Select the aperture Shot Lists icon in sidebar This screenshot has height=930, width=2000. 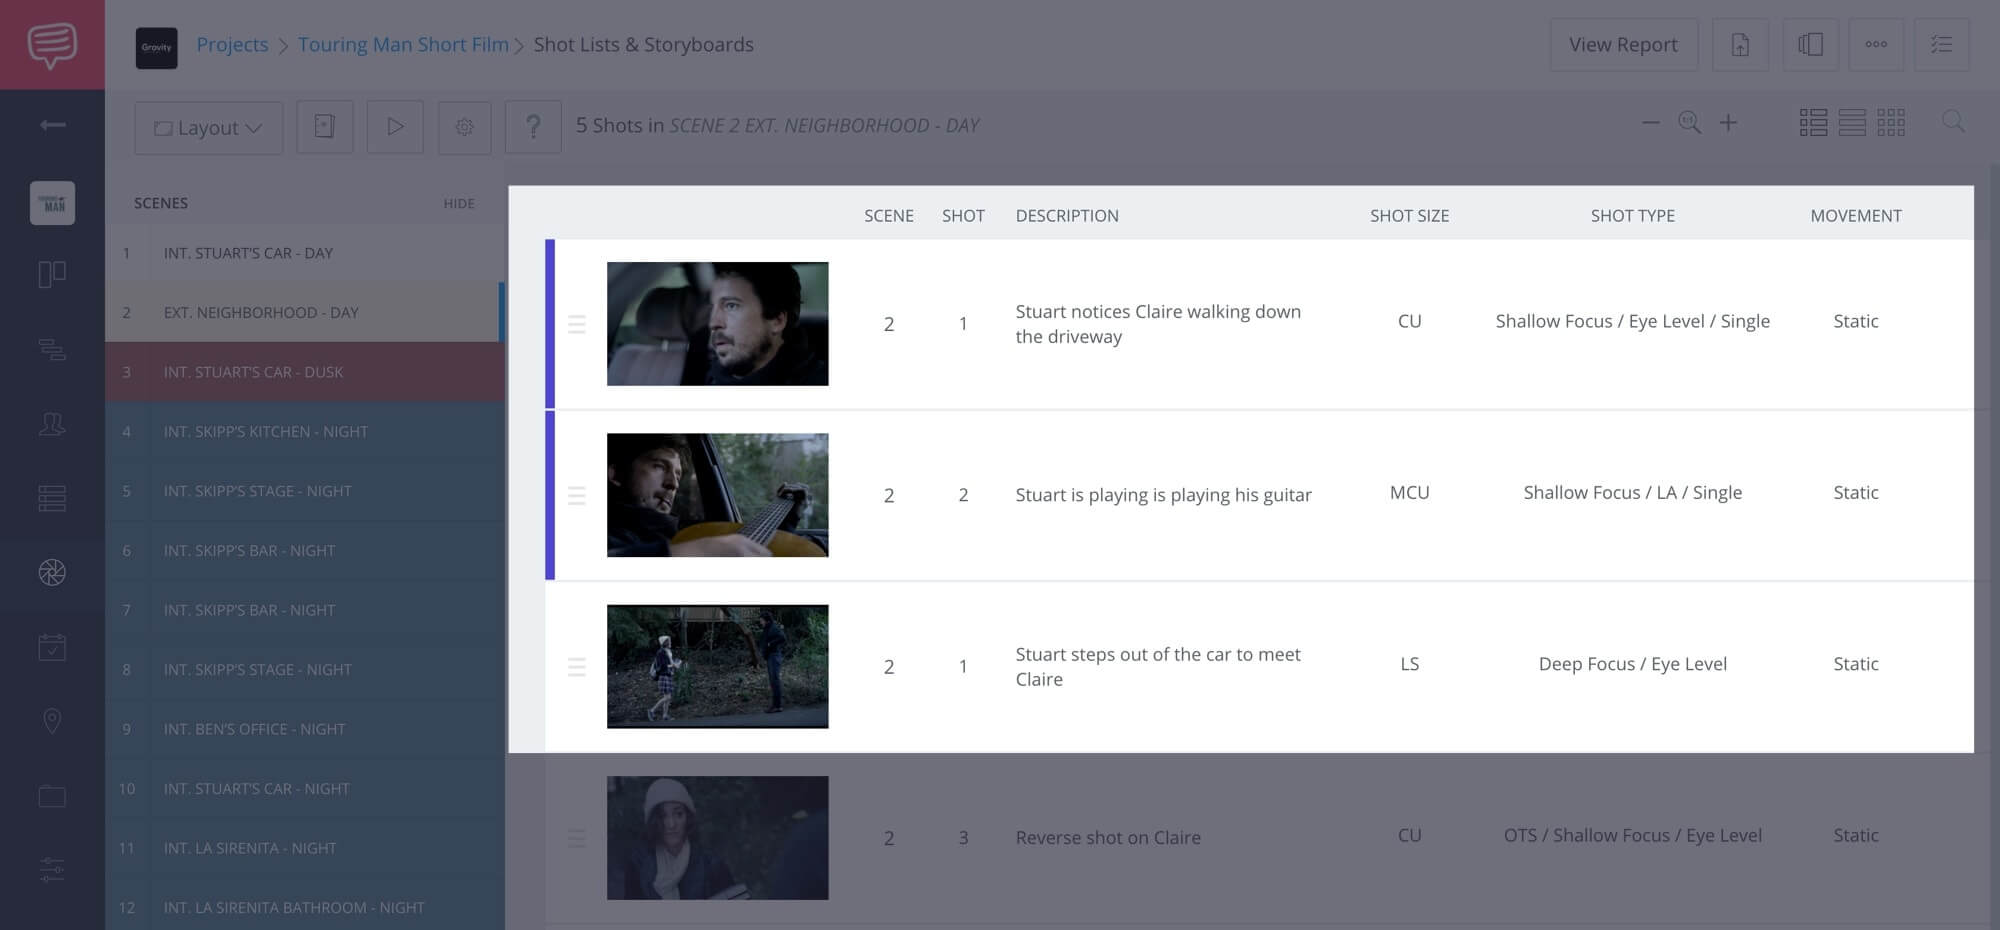point(52,573)
